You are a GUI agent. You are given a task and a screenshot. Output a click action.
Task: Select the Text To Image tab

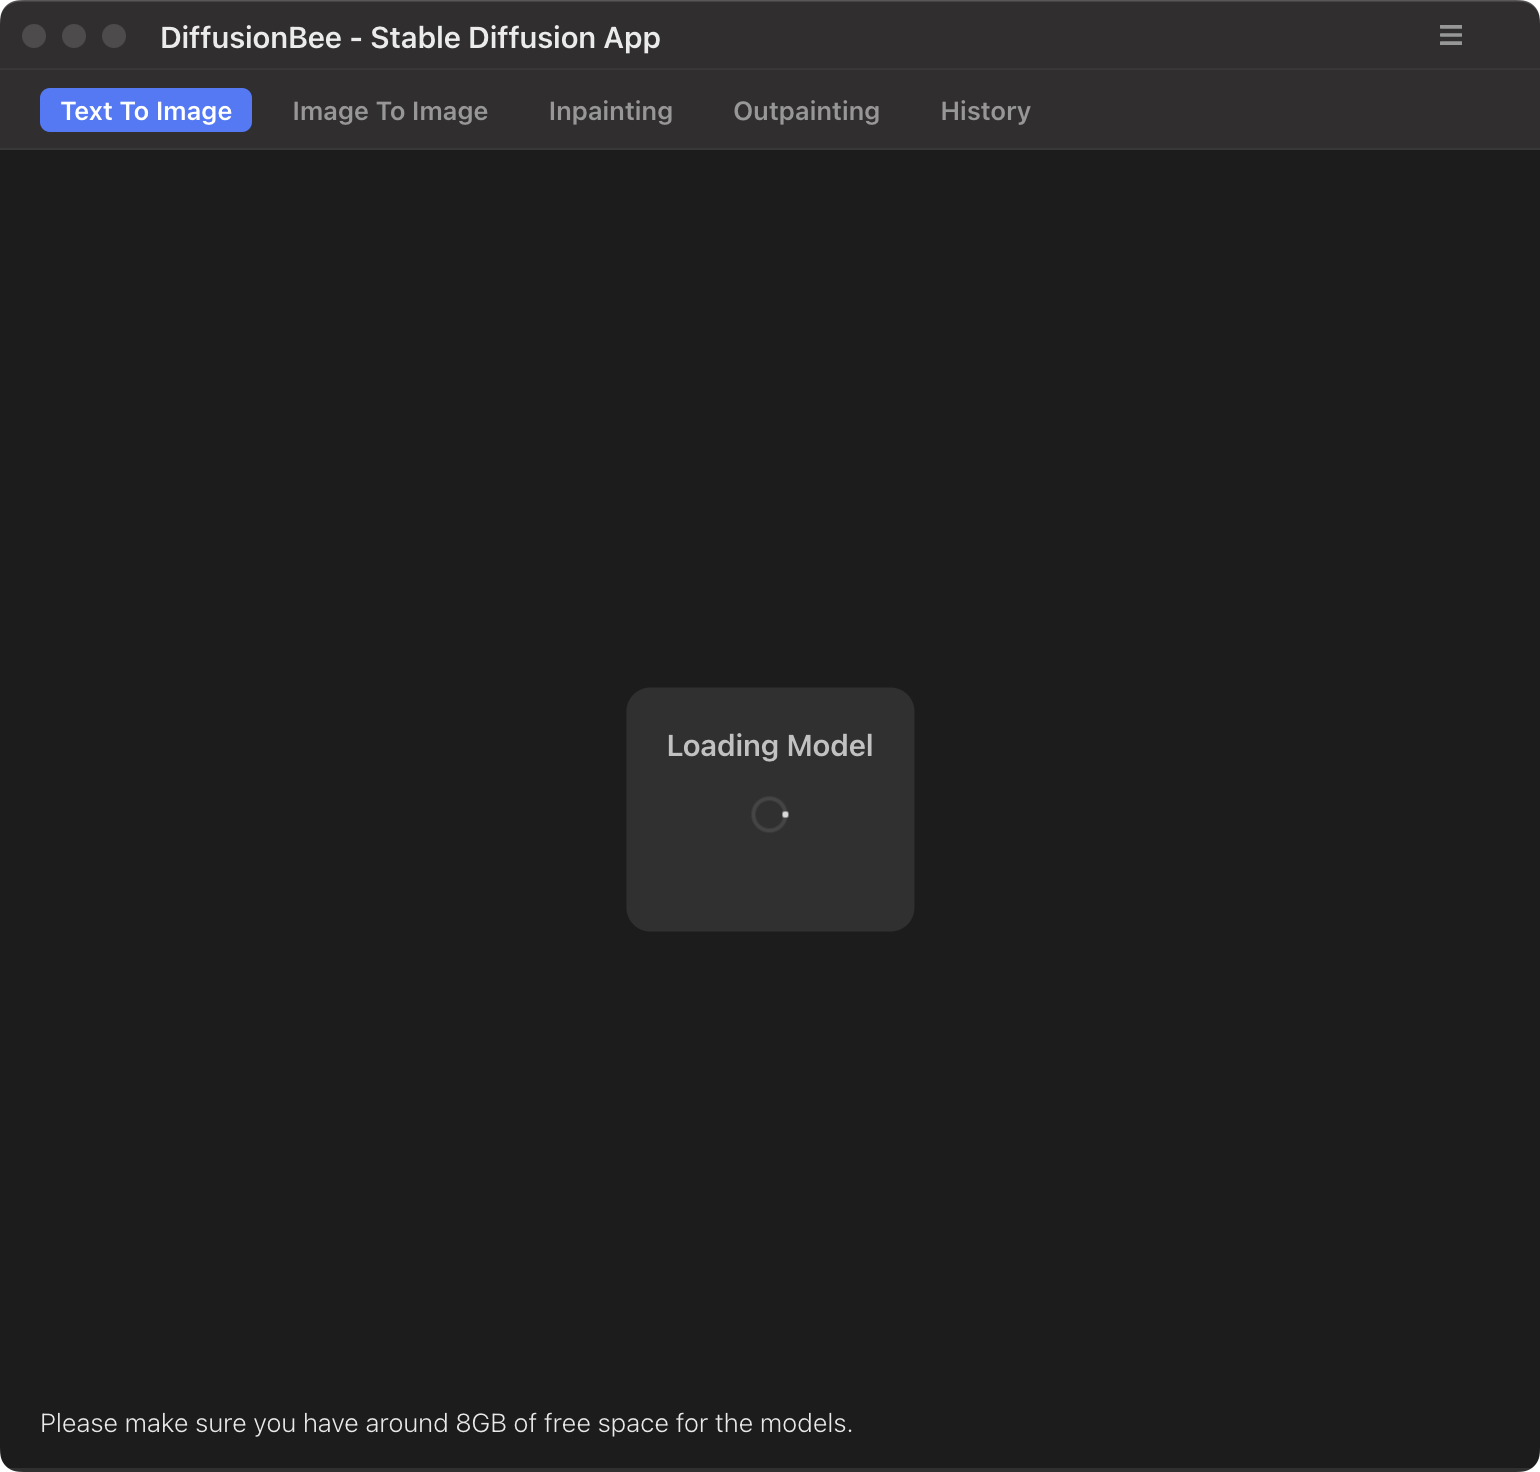(146, 110)
